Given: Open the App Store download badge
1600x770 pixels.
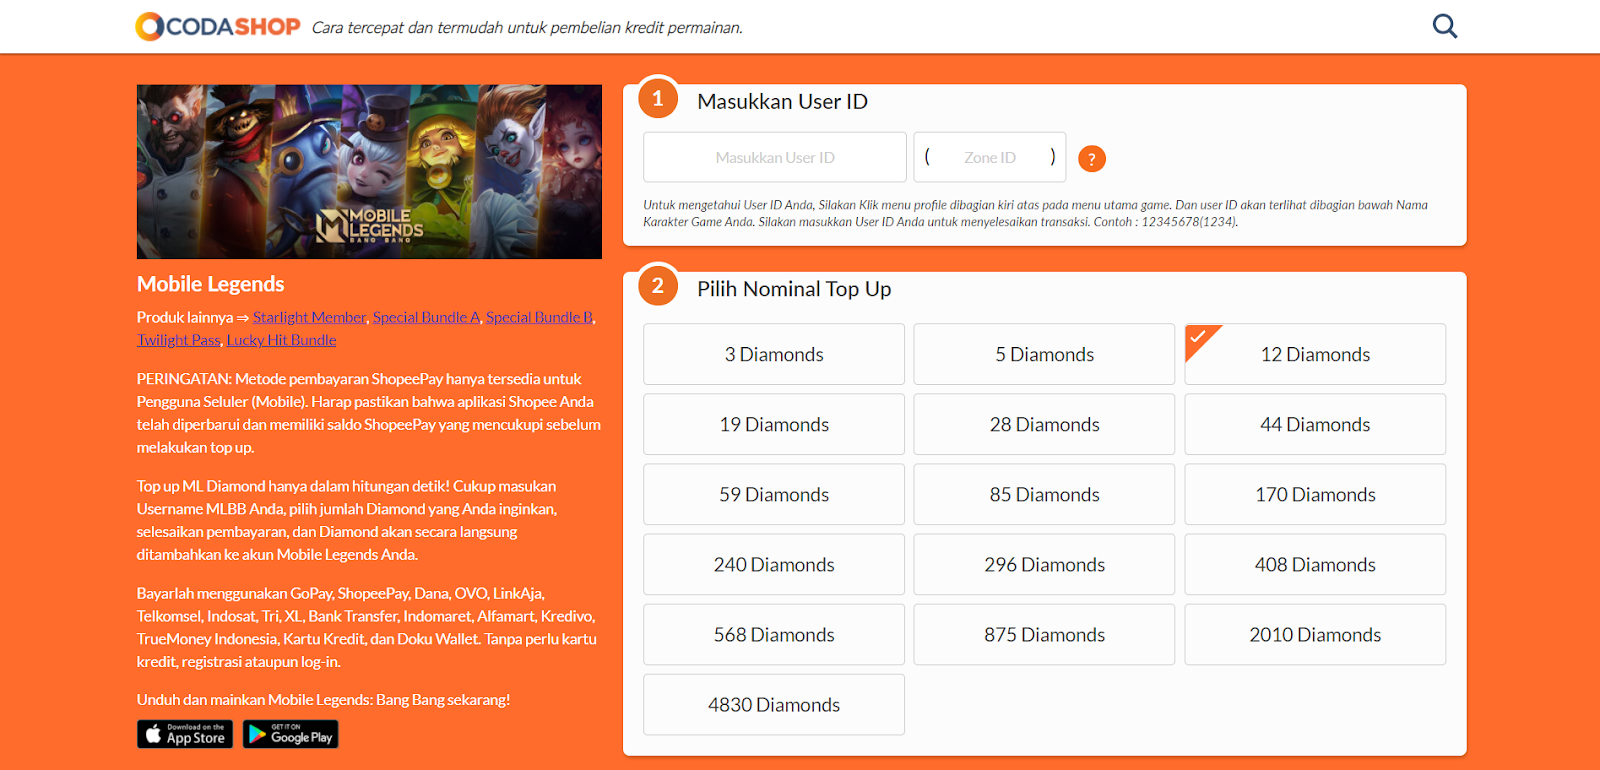Looking at the screenshot, I should pyautogui.click(x=185, y=734).
